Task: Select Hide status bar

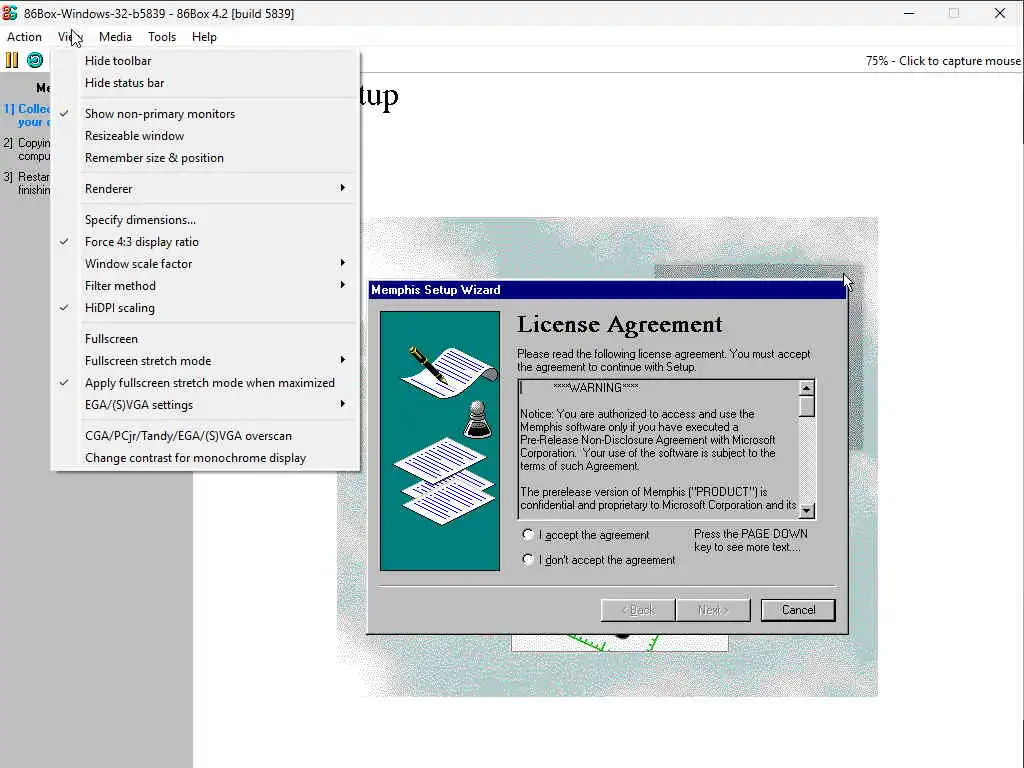Action: 205,83
